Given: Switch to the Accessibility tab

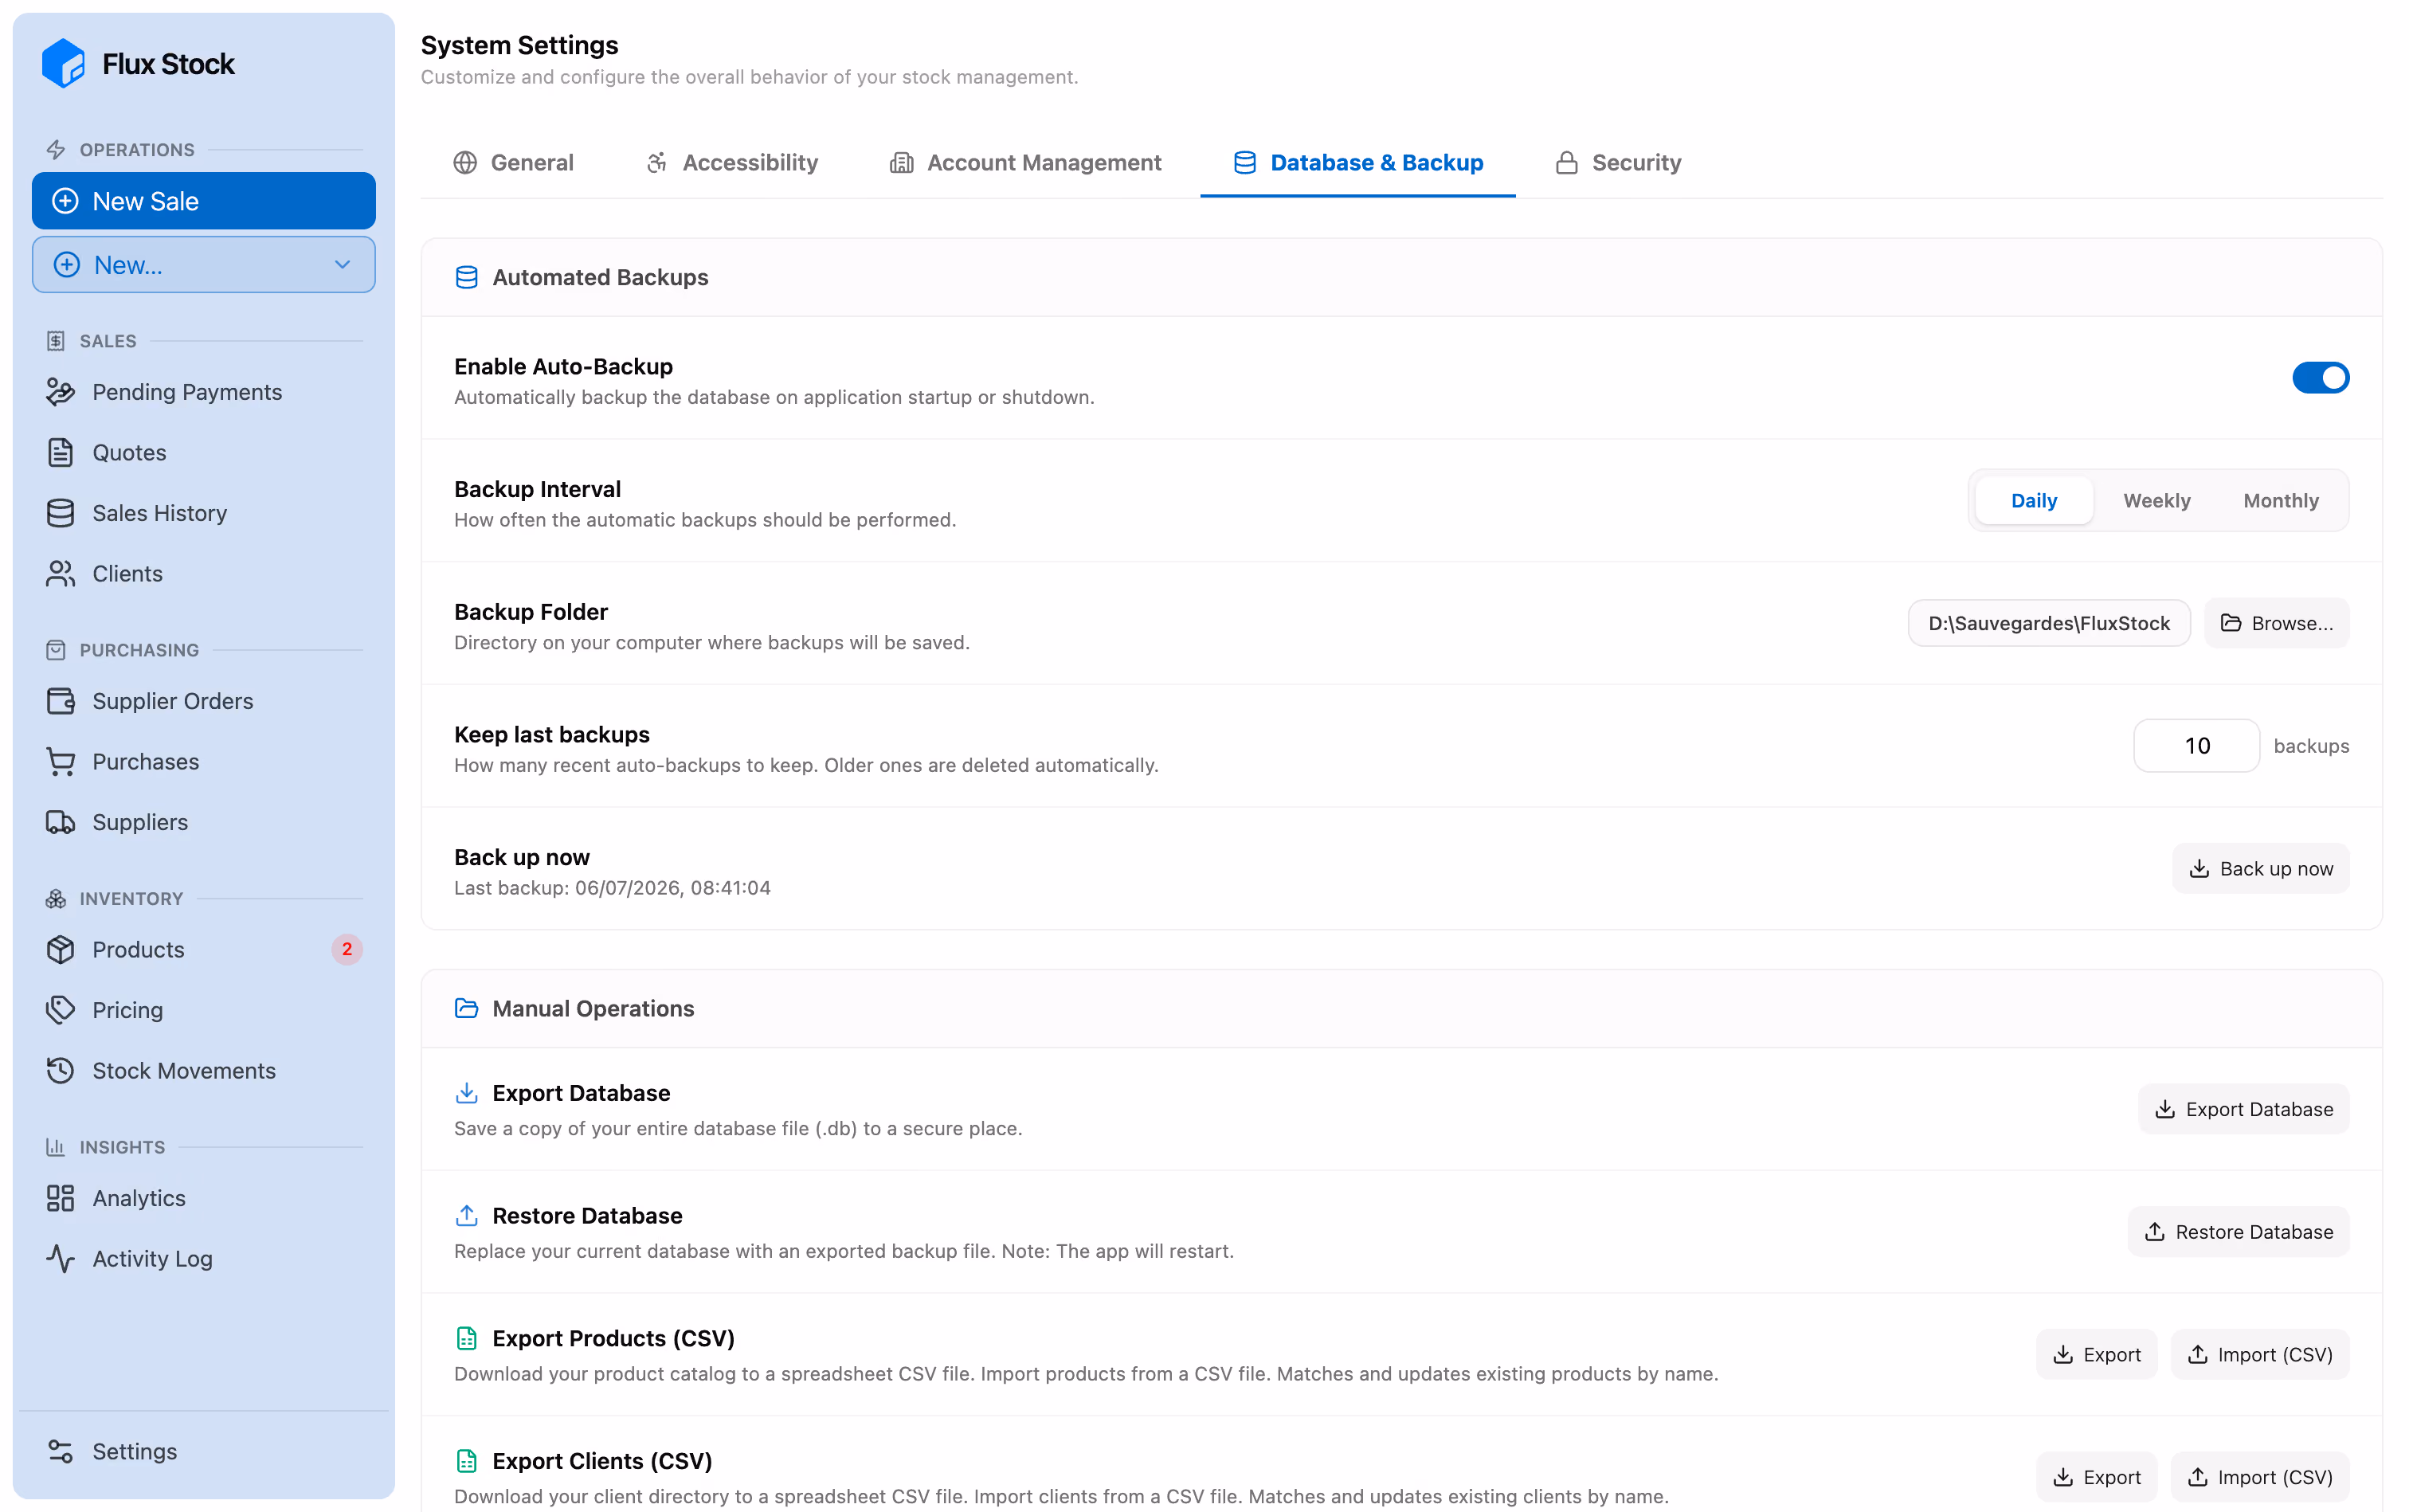Looking at the screenshot, I should point(733,163).
